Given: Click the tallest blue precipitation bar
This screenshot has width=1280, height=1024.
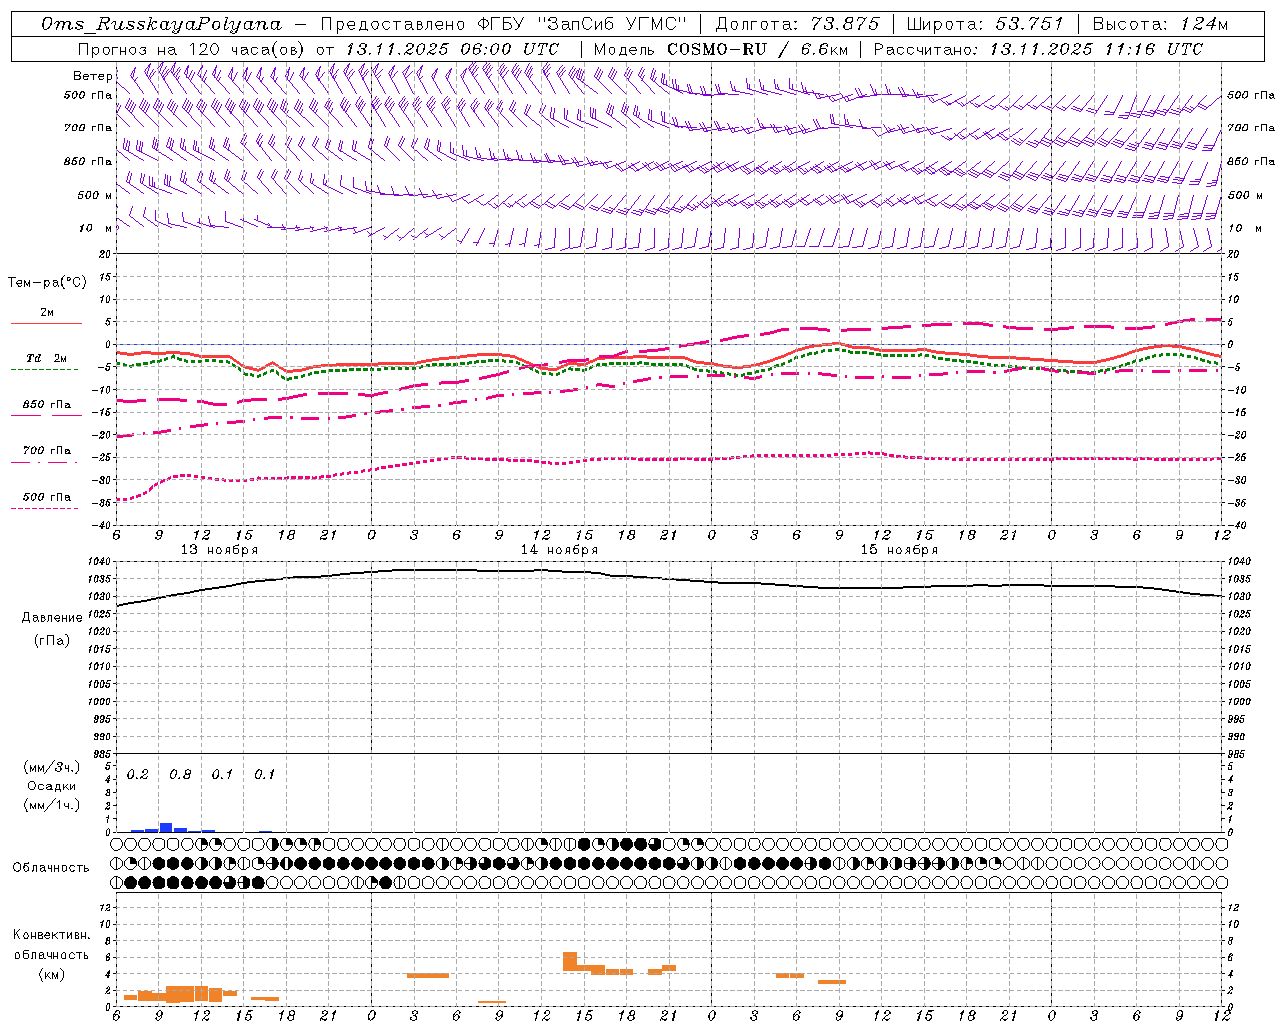Looking at the screenshot, I should tap(166, 827).
